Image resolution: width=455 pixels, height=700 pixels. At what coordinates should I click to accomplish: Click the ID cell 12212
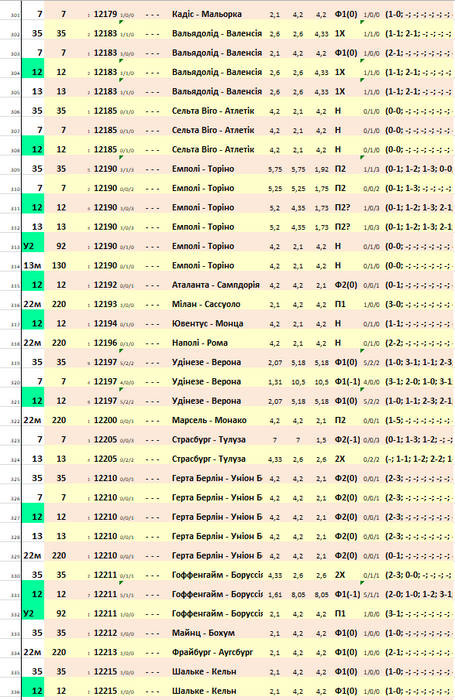(x=105, y=633)
